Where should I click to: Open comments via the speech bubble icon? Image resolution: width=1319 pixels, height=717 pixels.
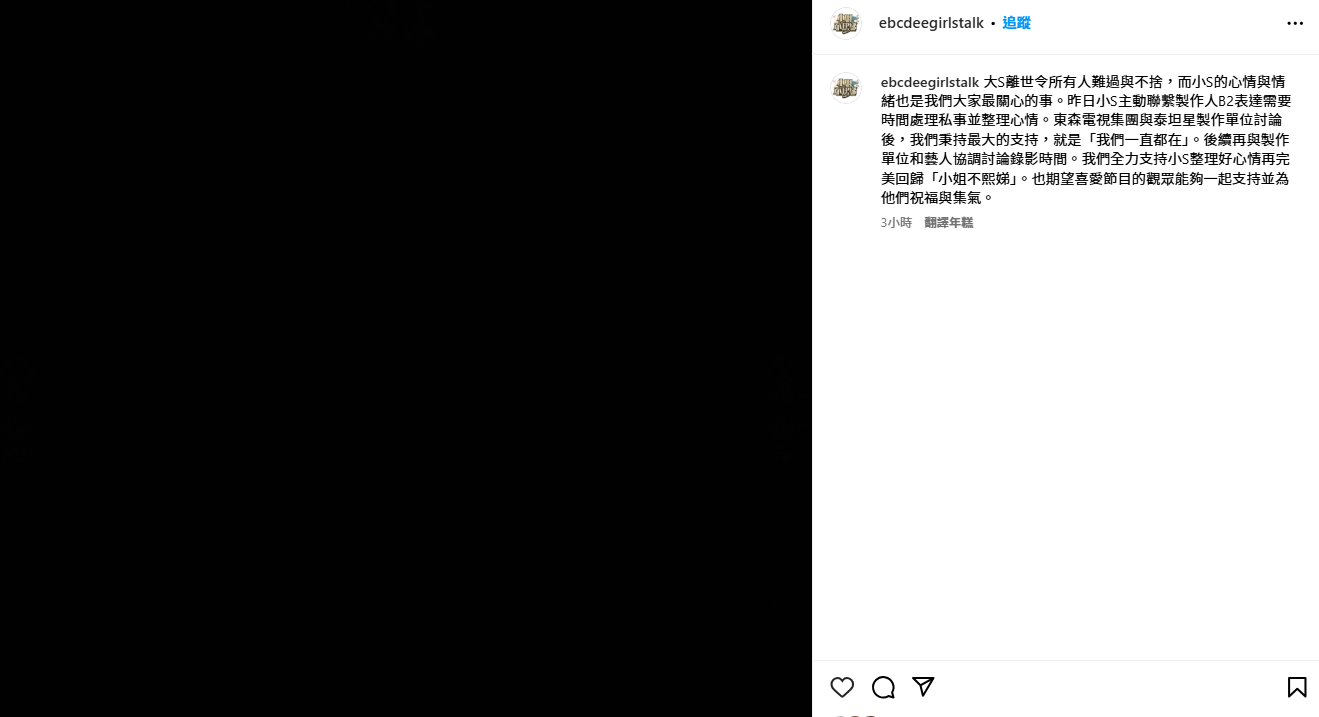click(x=883, y=687)
